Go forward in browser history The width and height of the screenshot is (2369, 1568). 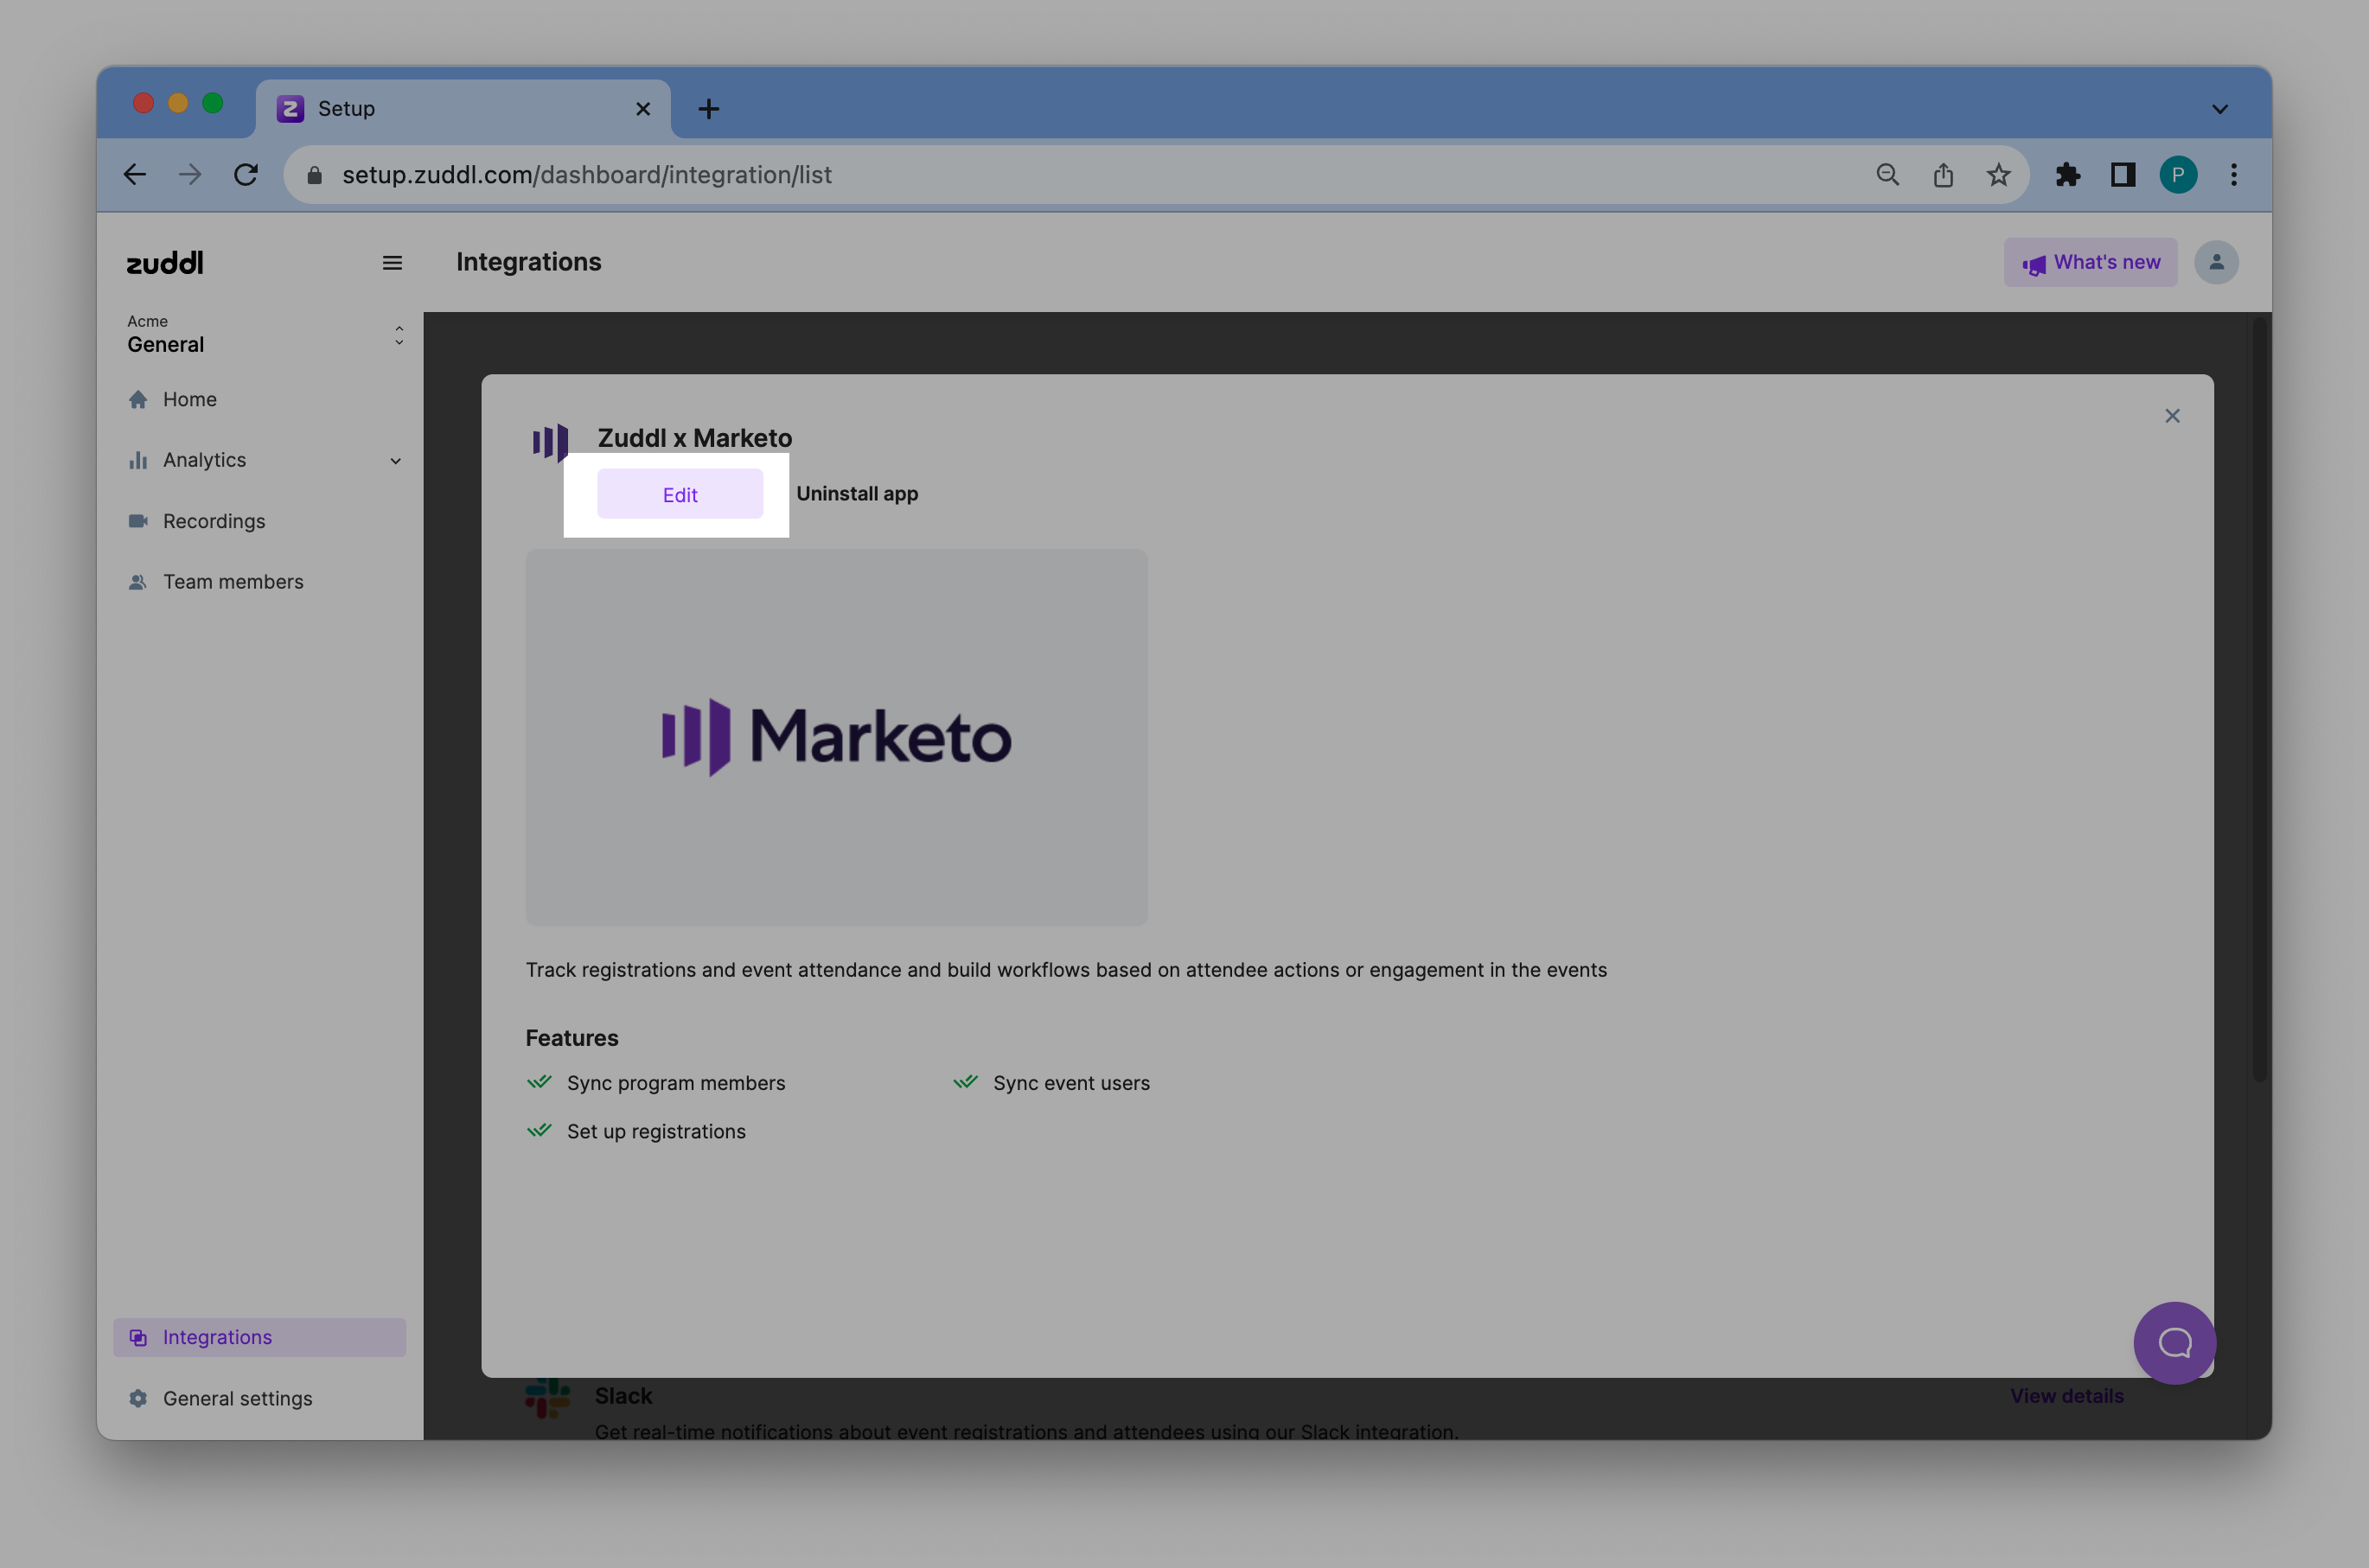190,175
